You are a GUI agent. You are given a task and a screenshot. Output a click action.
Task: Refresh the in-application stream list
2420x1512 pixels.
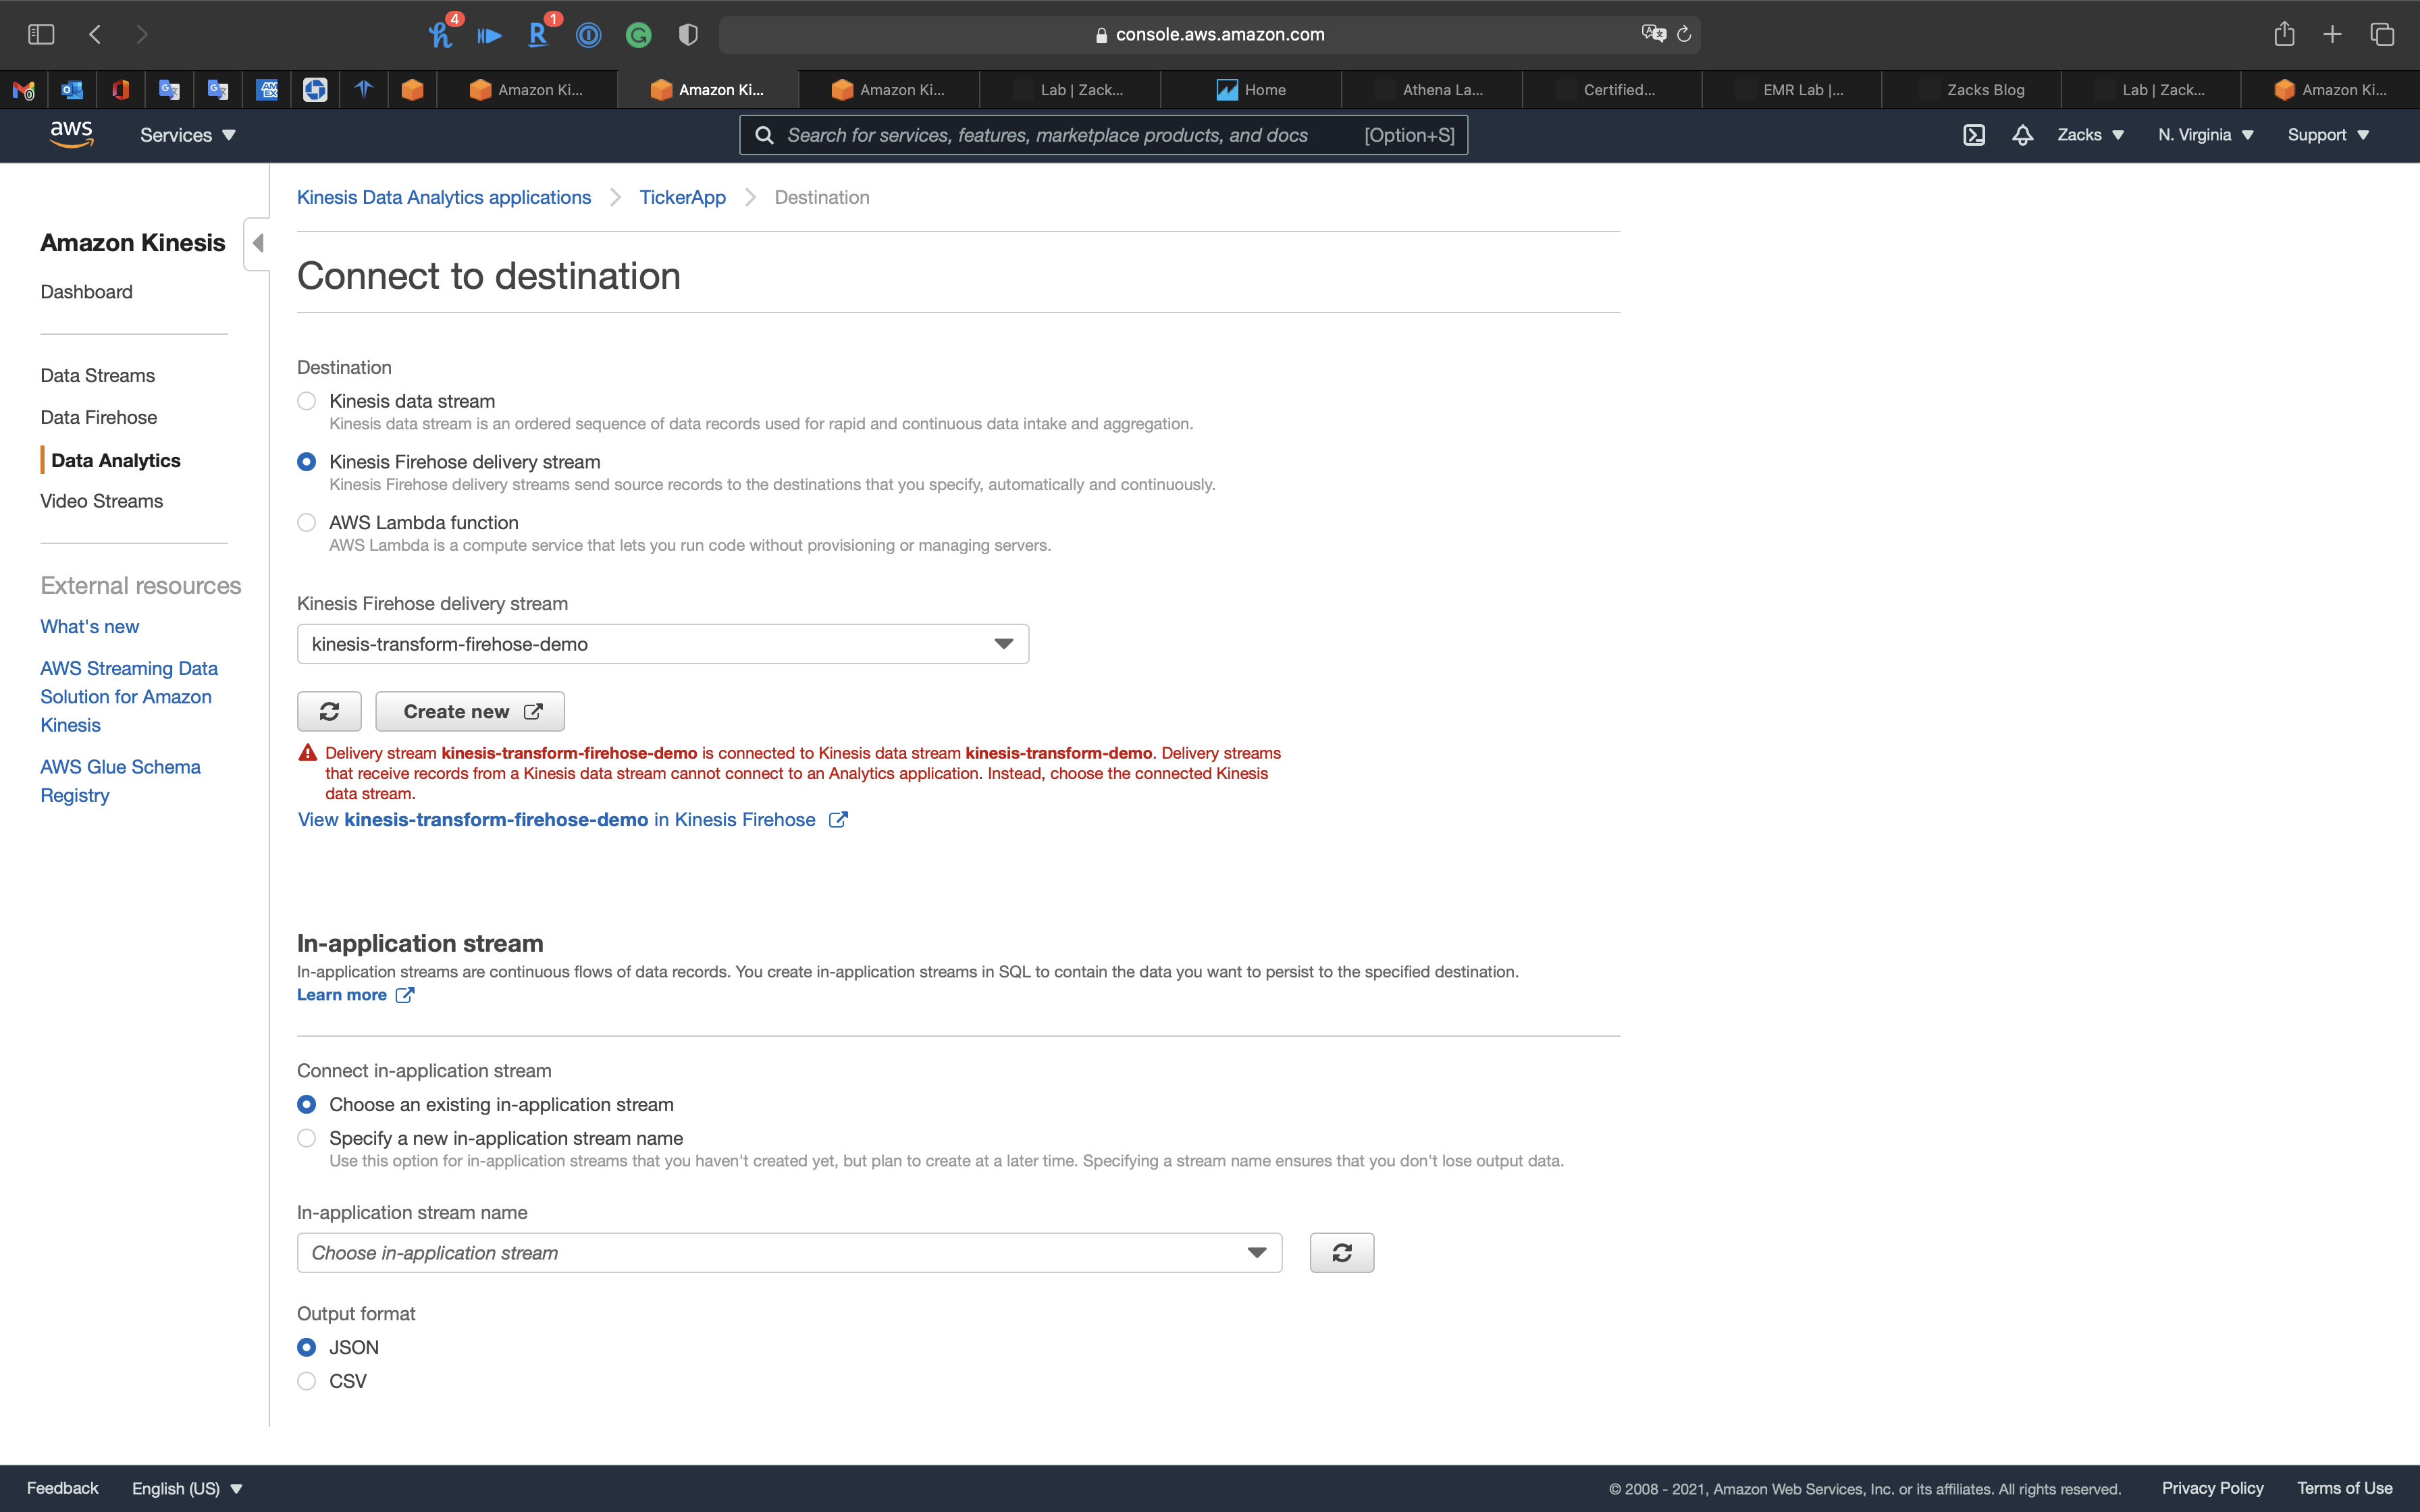pyautogui.click(x=1341, y=1252)
